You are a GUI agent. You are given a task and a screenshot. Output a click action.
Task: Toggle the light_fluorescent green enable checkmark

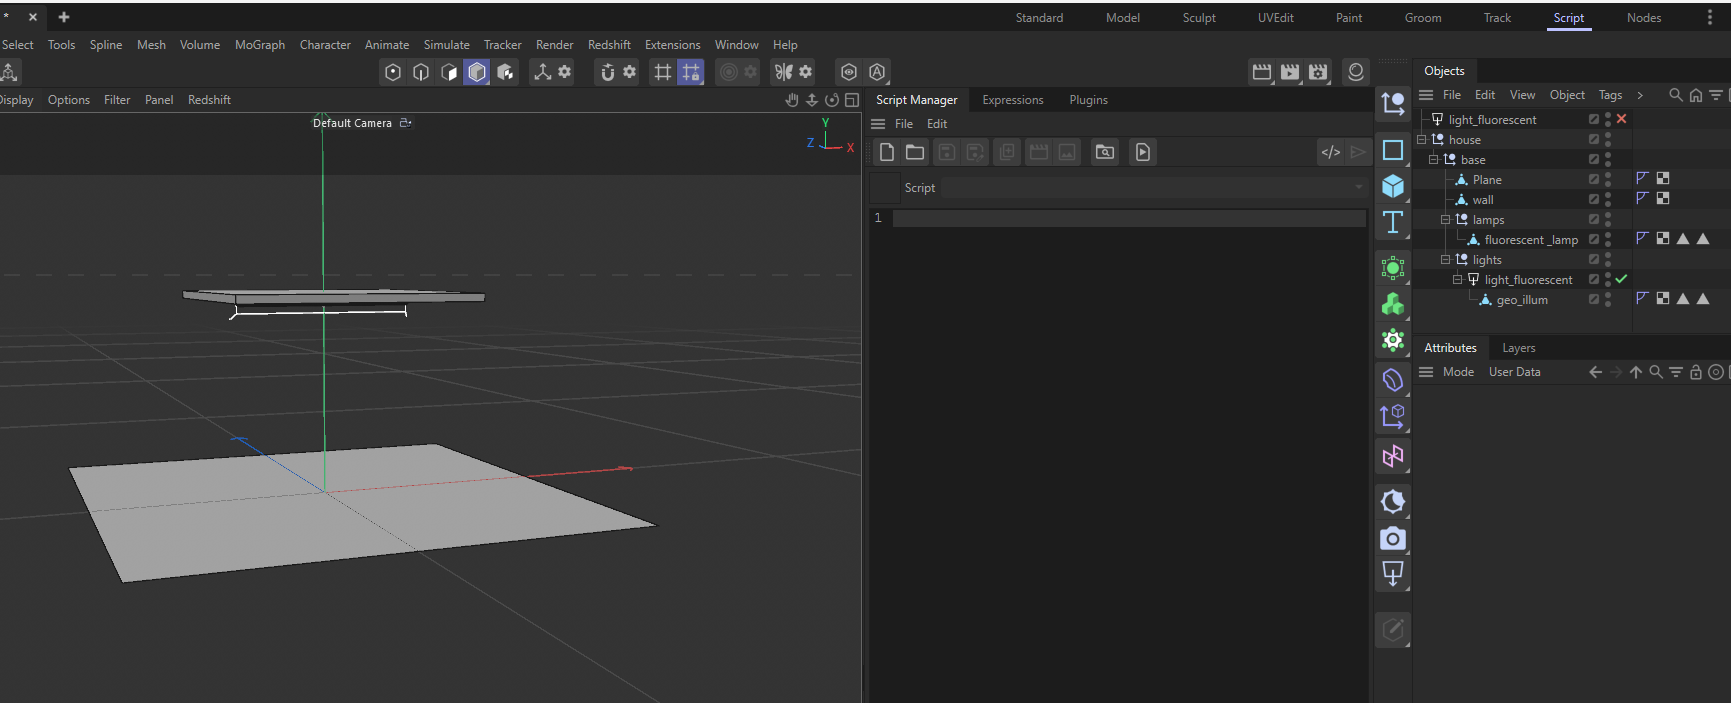pos(1621,279)
